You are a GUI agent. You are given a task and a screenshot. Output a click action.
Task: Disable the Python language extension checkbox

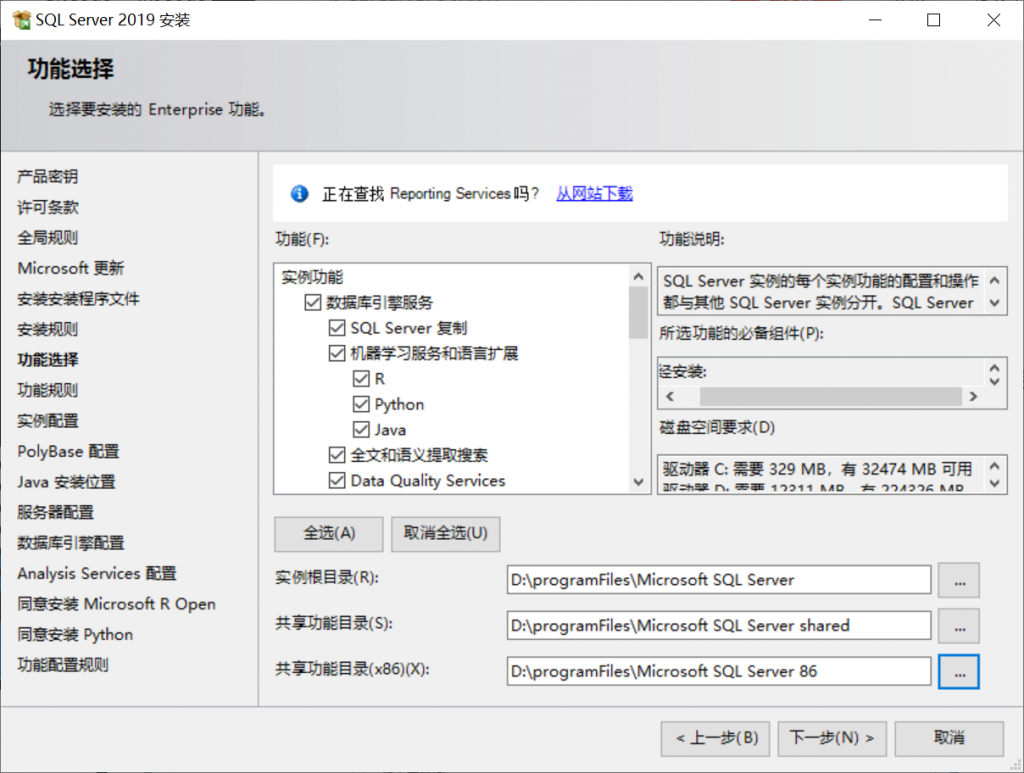(361, 404)
